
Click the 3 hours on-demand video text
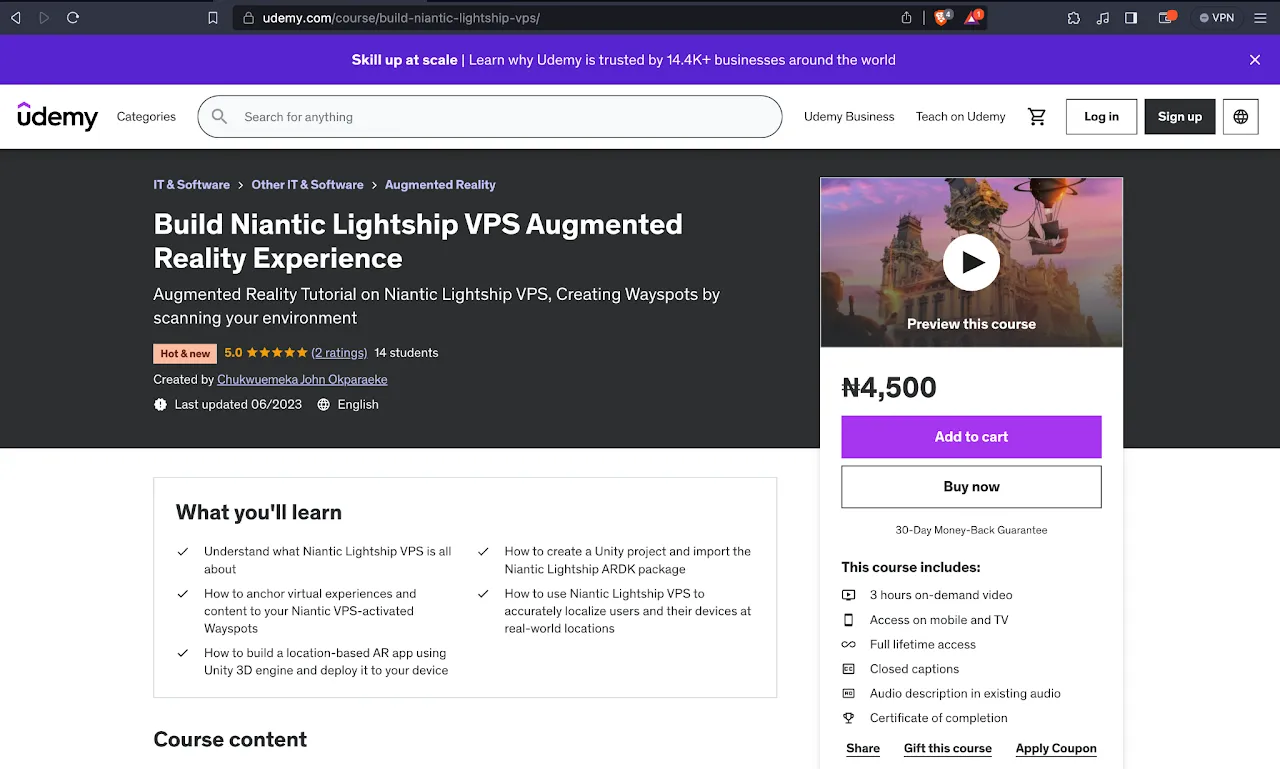(x=941, y=595)
